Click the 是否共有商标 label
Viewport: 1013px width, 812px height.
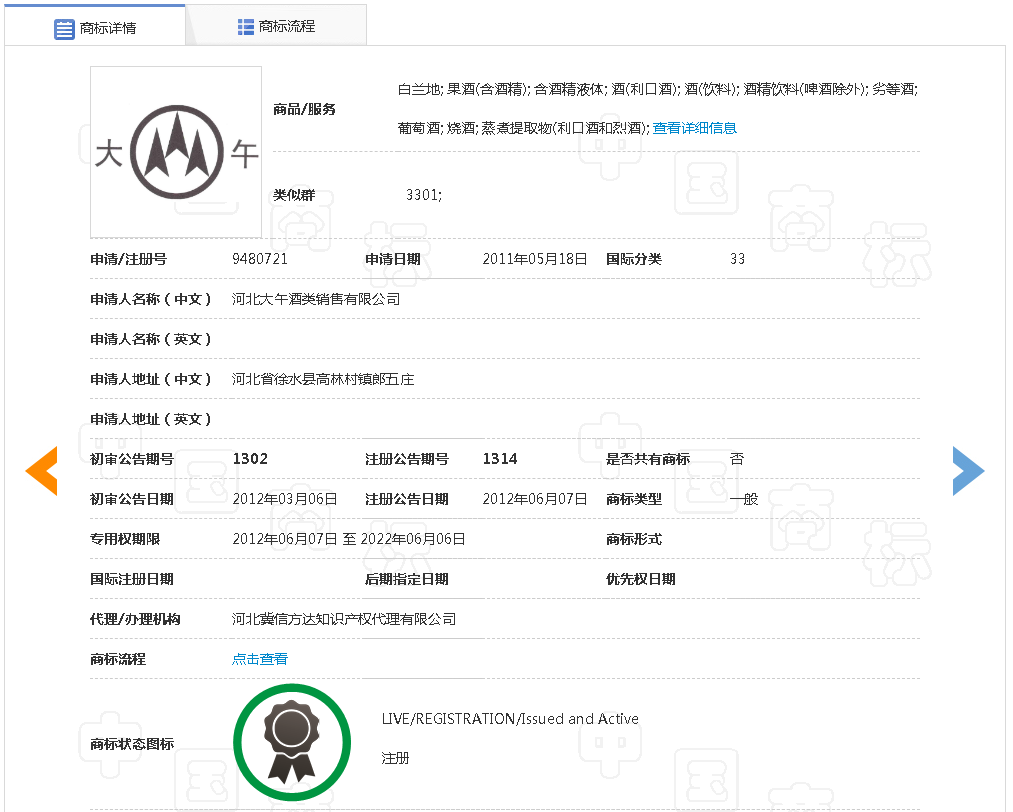[x=648, y=459]
